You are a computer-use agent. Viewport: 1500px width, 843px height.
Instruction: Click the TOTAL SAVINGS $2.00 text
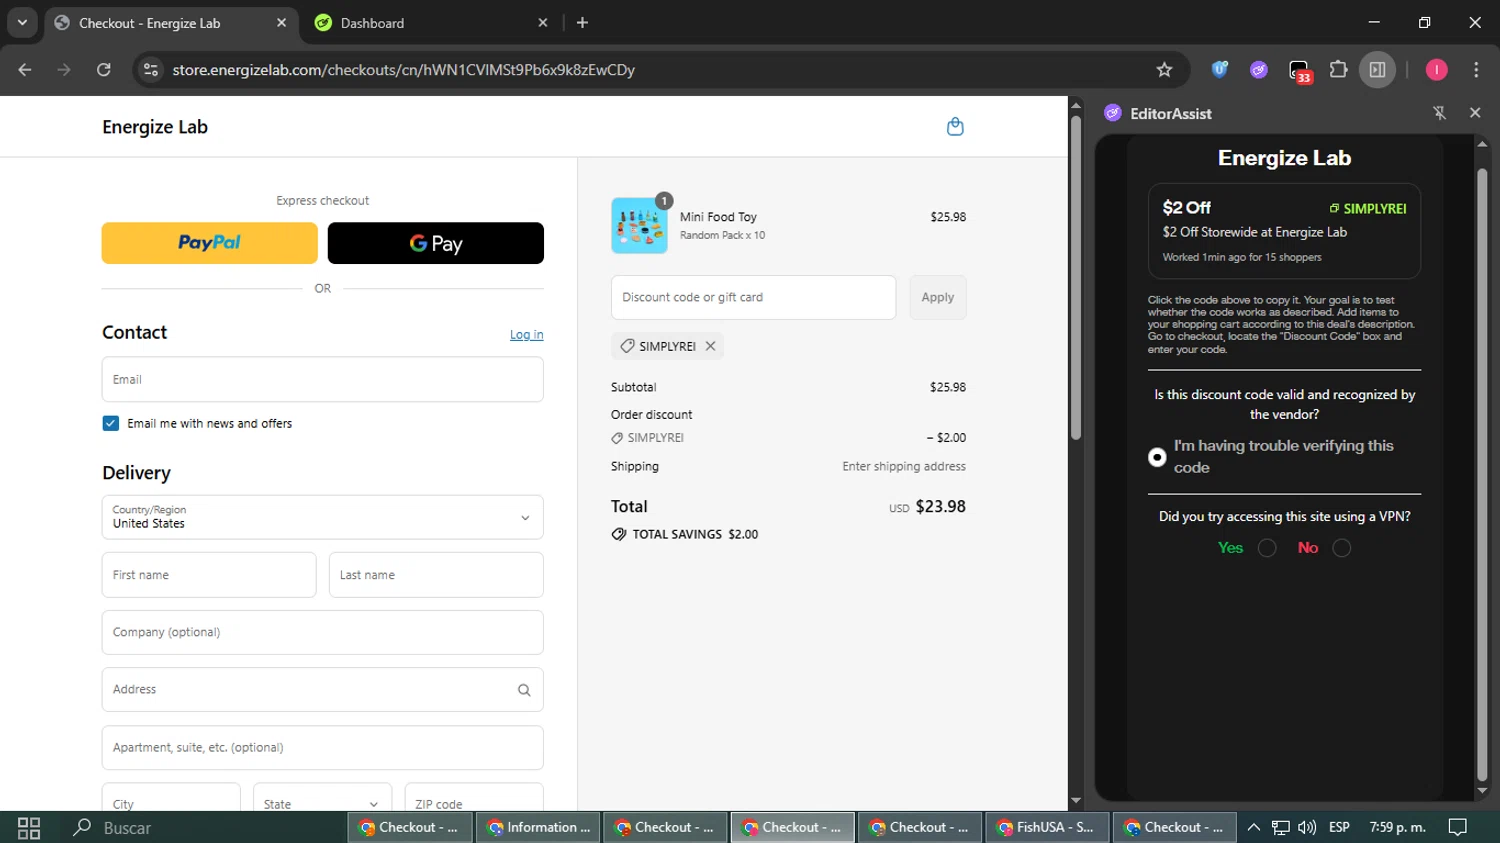pos(695,534)
